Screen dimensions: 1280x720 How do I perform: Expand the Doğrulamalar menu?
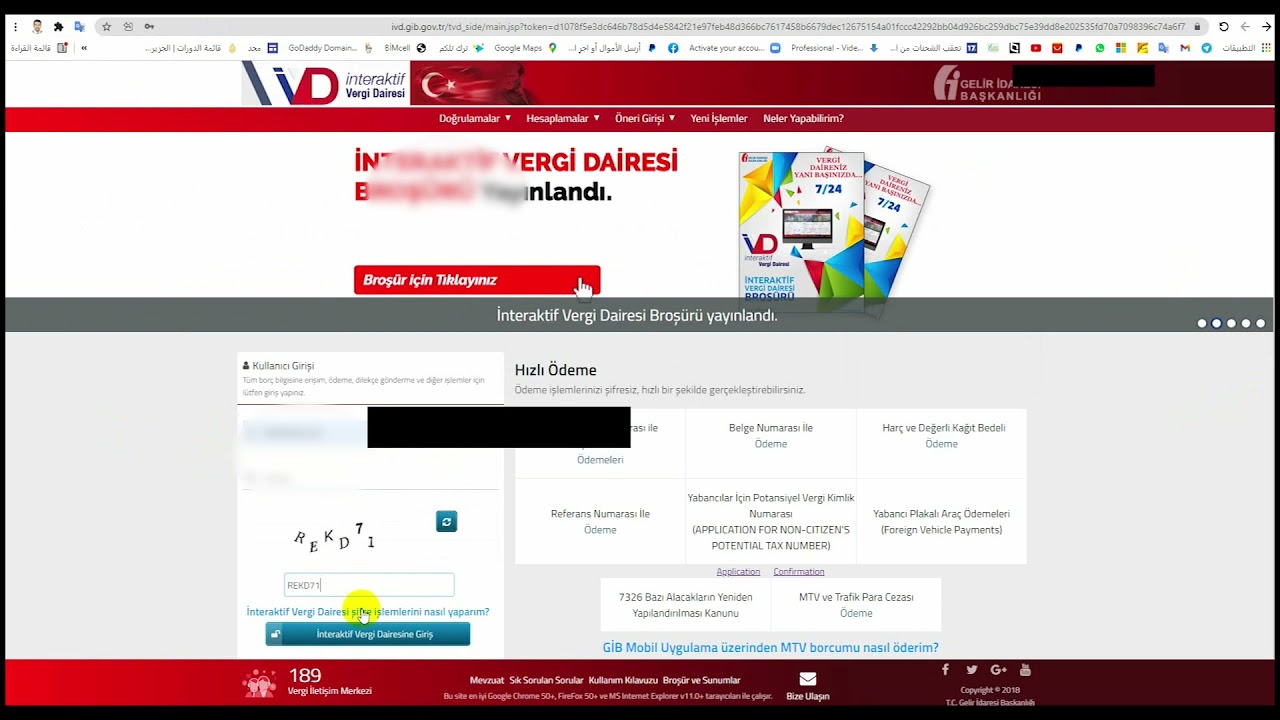coord(475,118)
